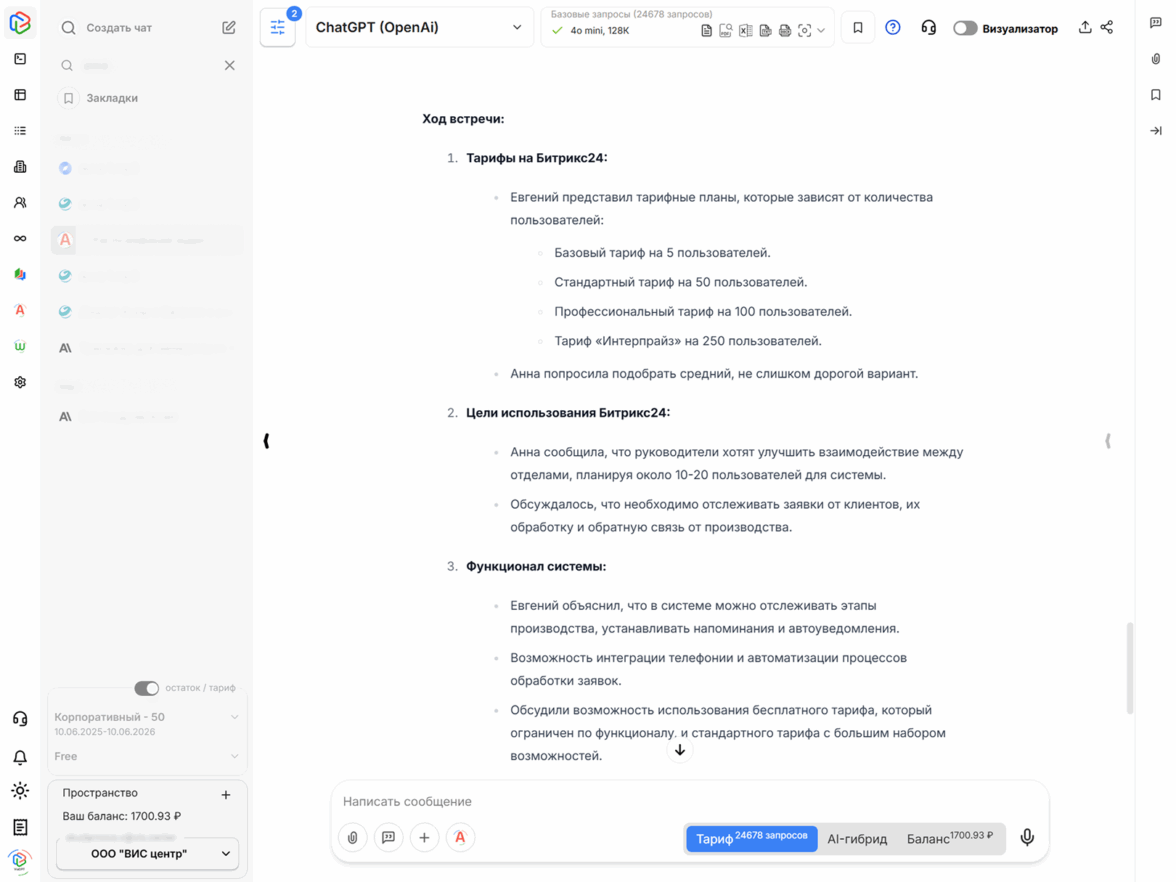Select the AI-гибрид tab
The width and height of the screenshot is (1176, 882).
pyautogui.click(x=857, y=839)
